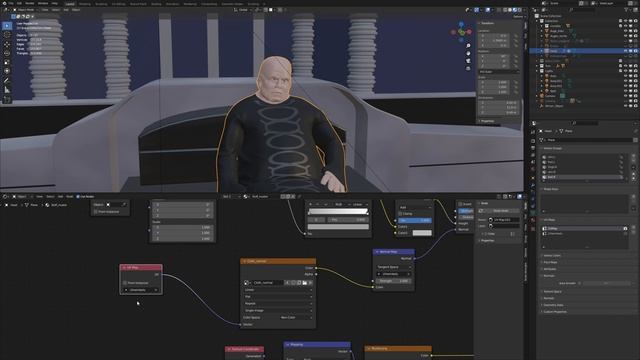Select the Transform tool
Viewport: 640px width, 360px height.
(x=7, y=71)
